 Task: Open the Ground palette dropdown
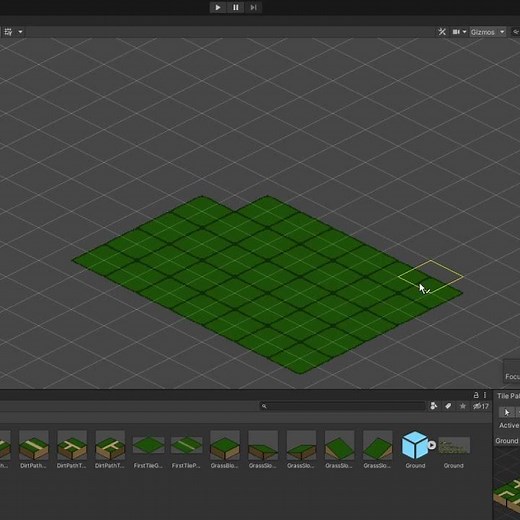507,441
